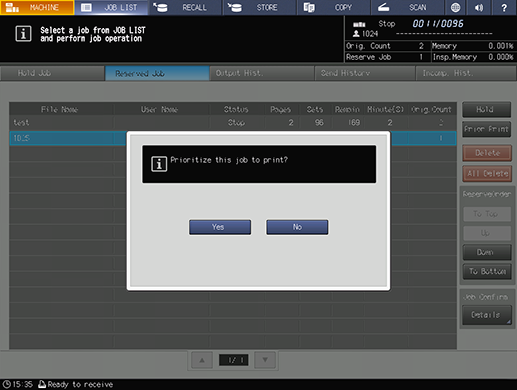The height and width of the screenshot is (390, 517).
Task: Go to next page with down arrow
Action: [265, 360]
